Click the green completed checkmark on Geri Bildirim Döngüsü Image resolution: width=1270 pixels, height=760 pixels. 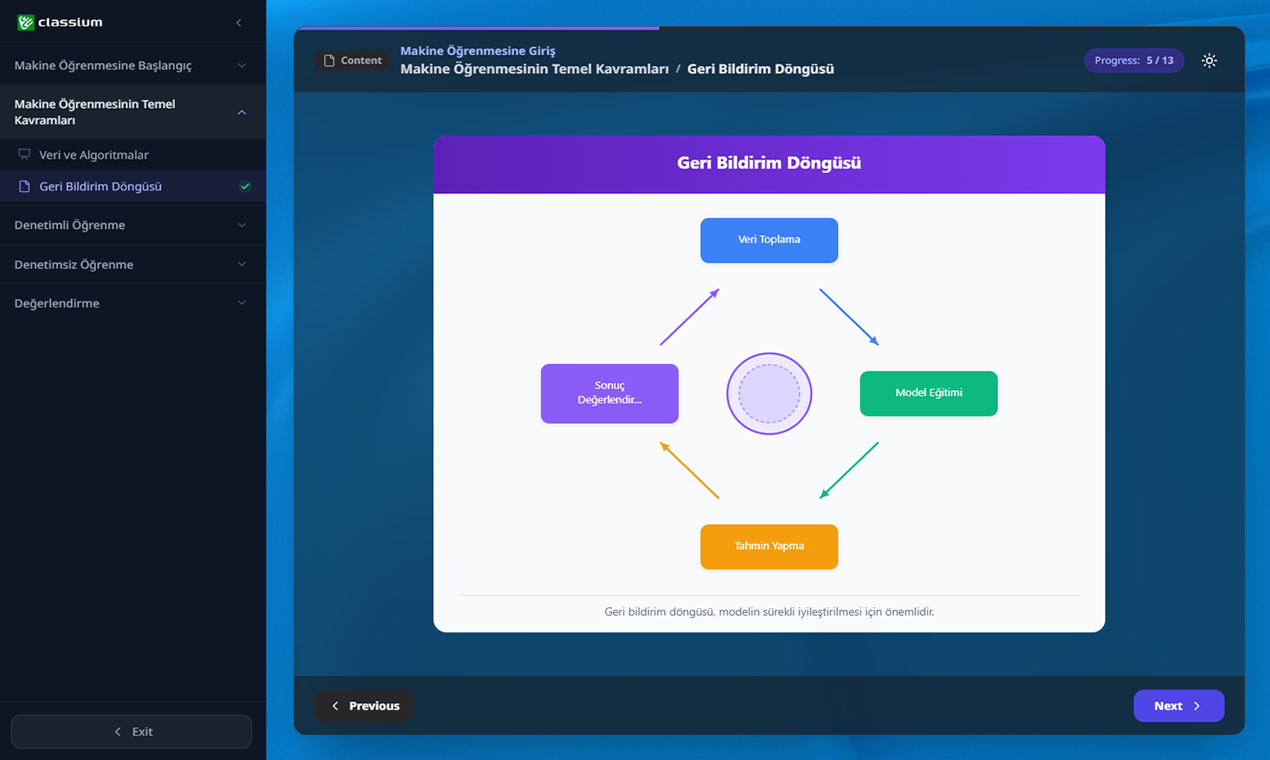pos(245,187)
